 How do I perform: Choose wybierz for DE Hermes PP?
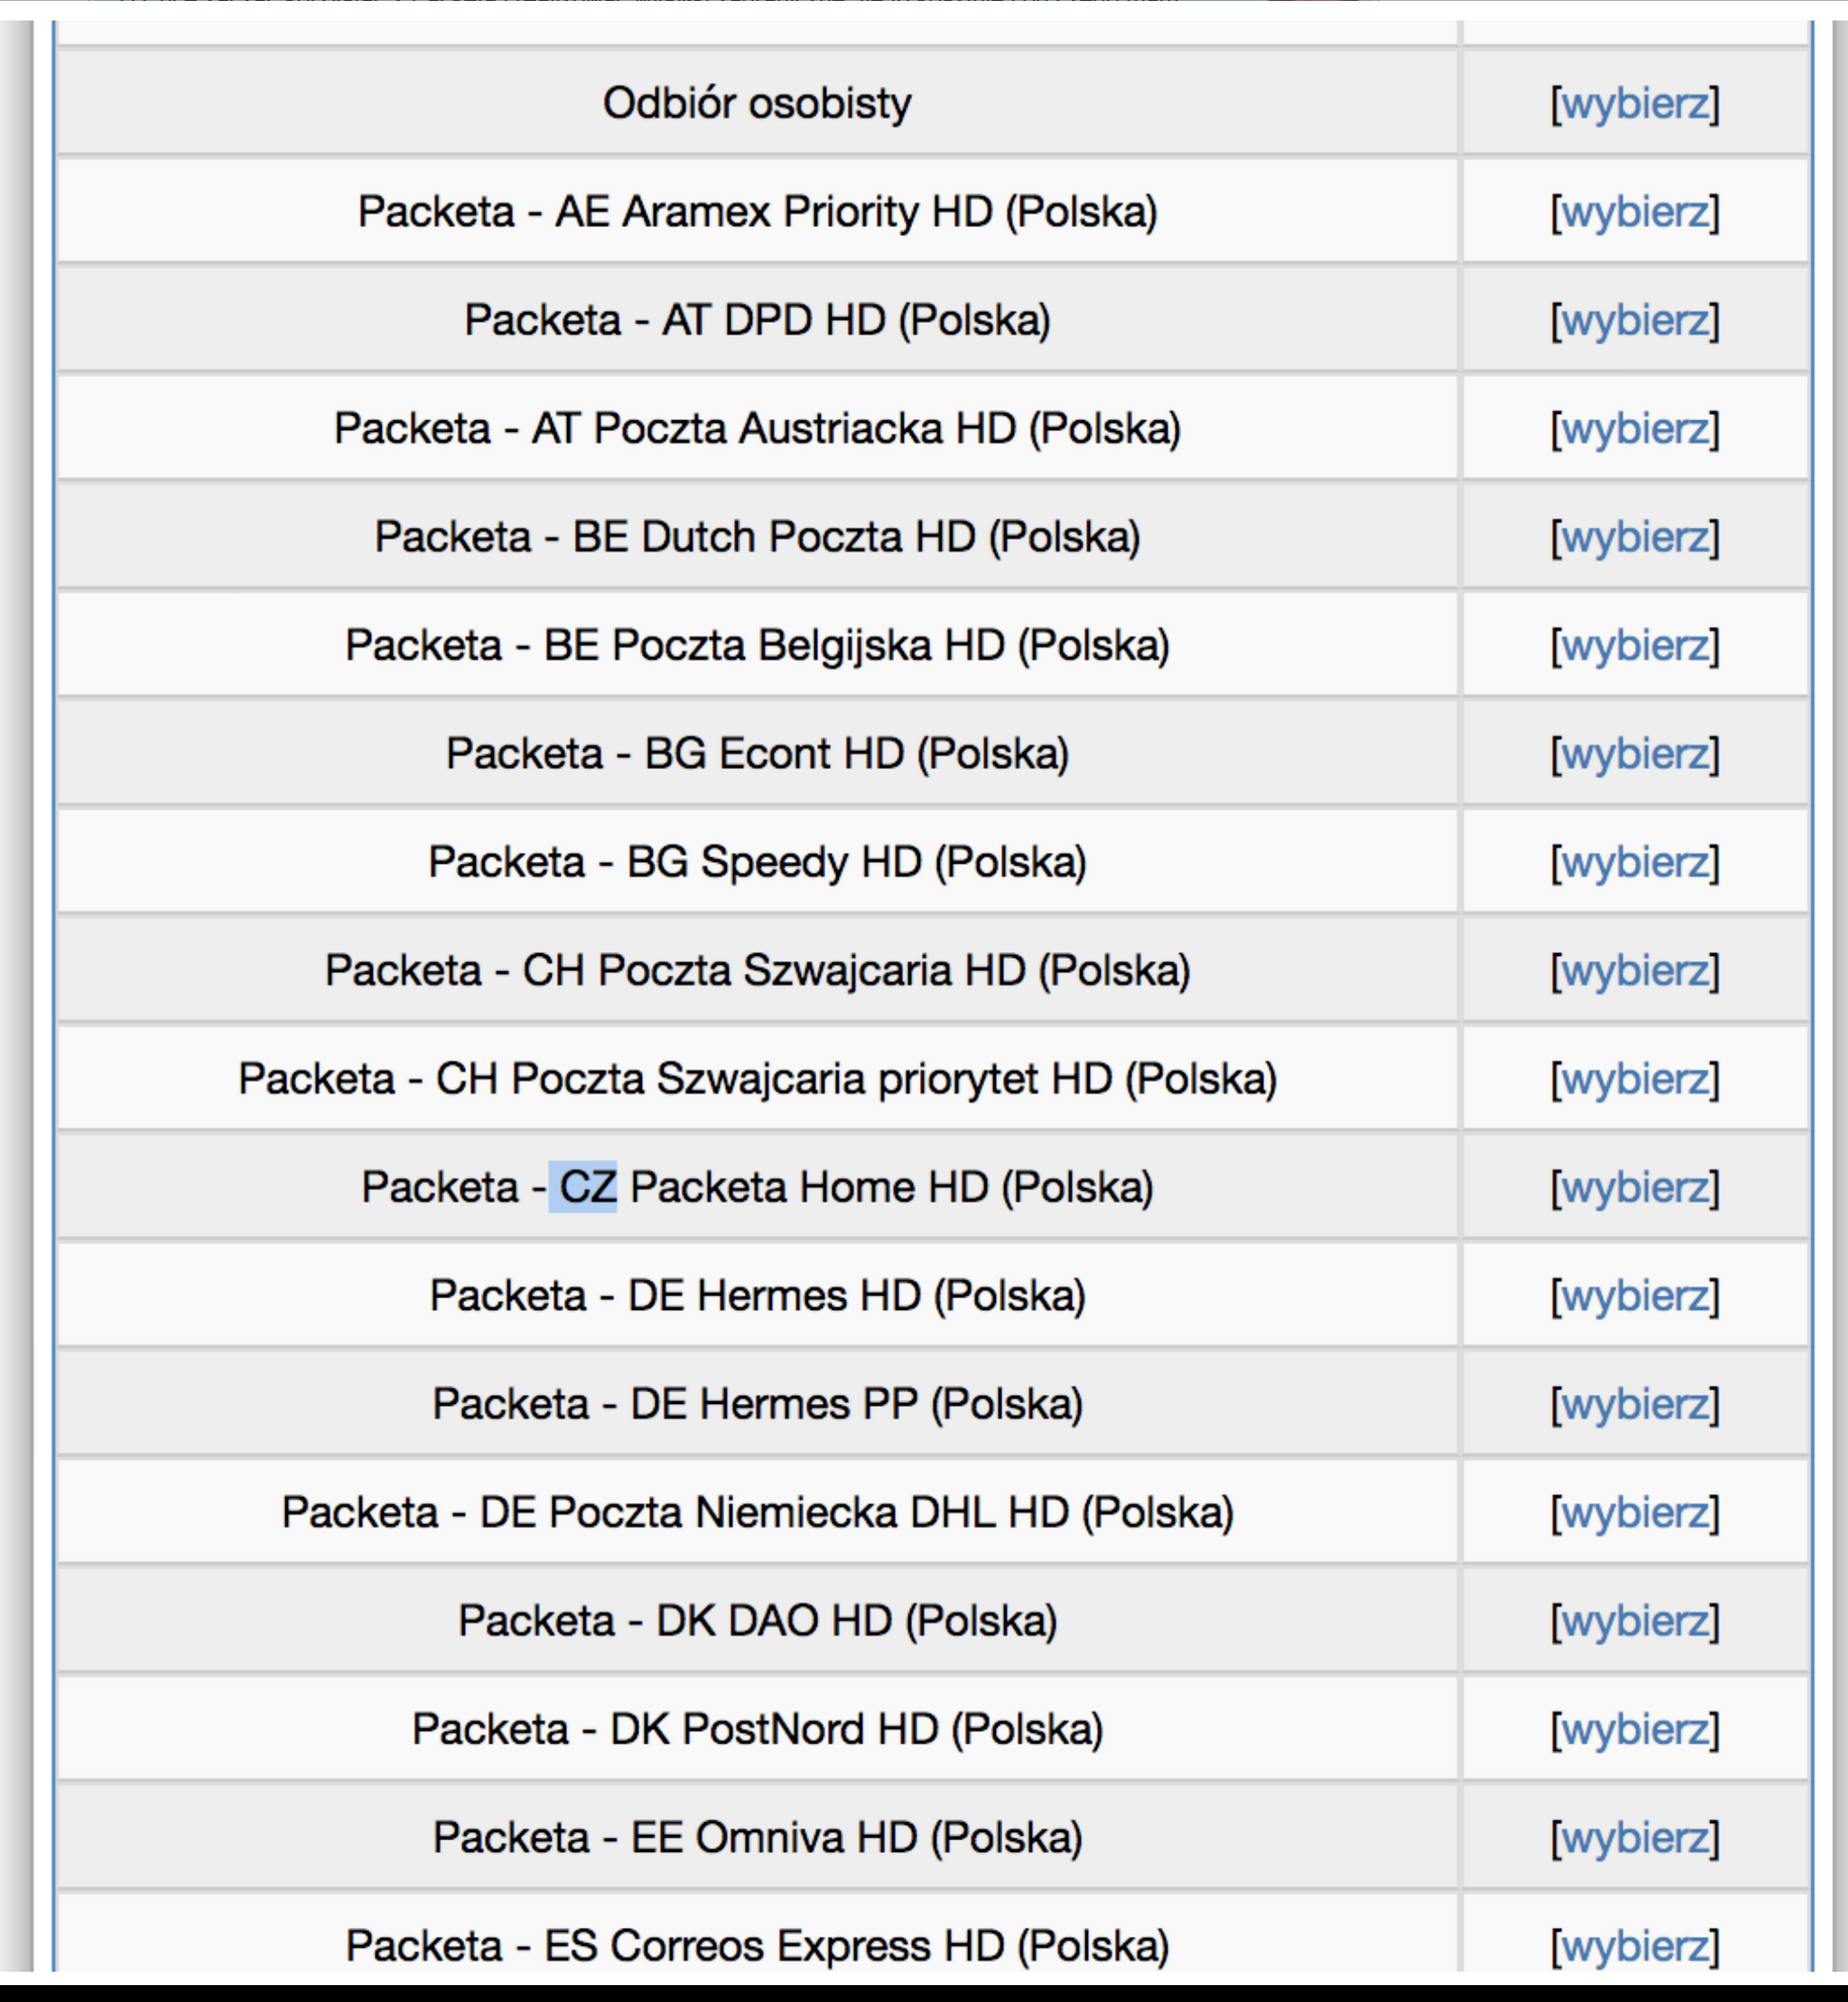[x=1635, y=1405]
